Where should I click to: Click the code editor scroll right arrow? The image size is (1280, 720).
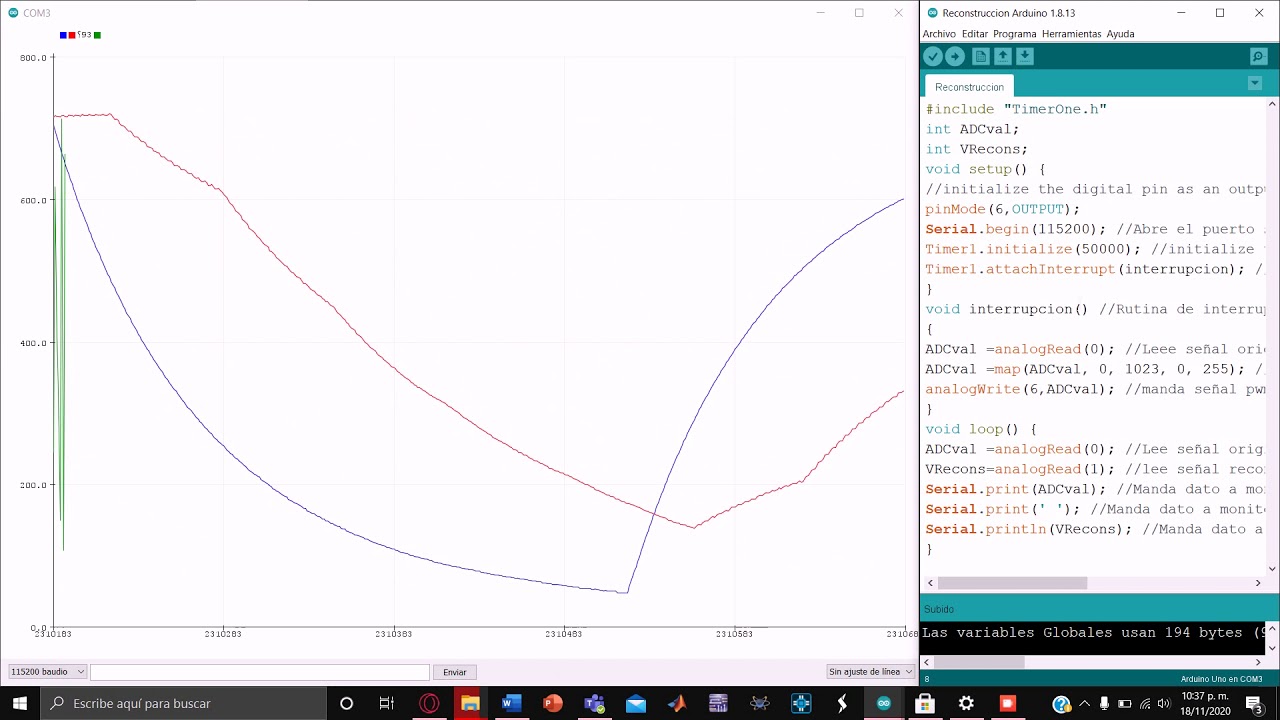point(1258,583)
